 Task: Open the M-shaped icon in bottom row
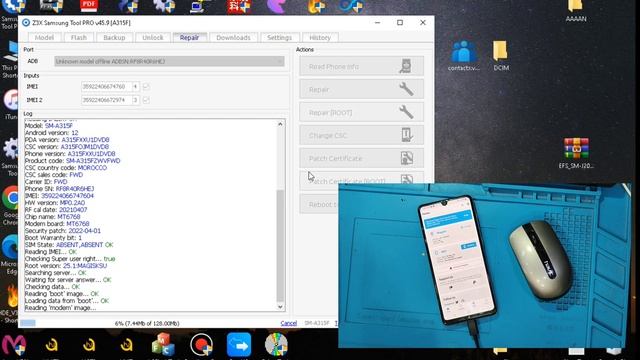click(14, 345)
